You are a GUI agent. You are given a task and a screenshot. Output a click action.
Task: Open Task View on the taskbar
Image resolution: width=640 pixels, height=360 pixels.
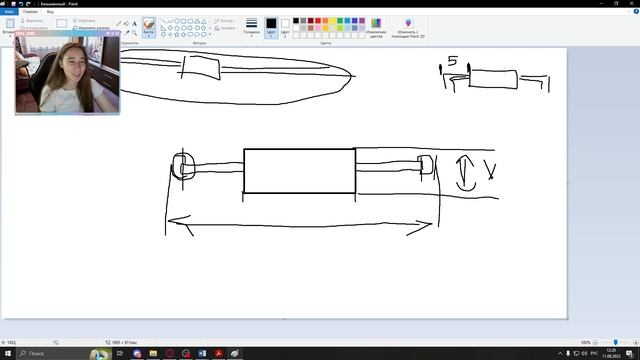(x=120, y=353)
